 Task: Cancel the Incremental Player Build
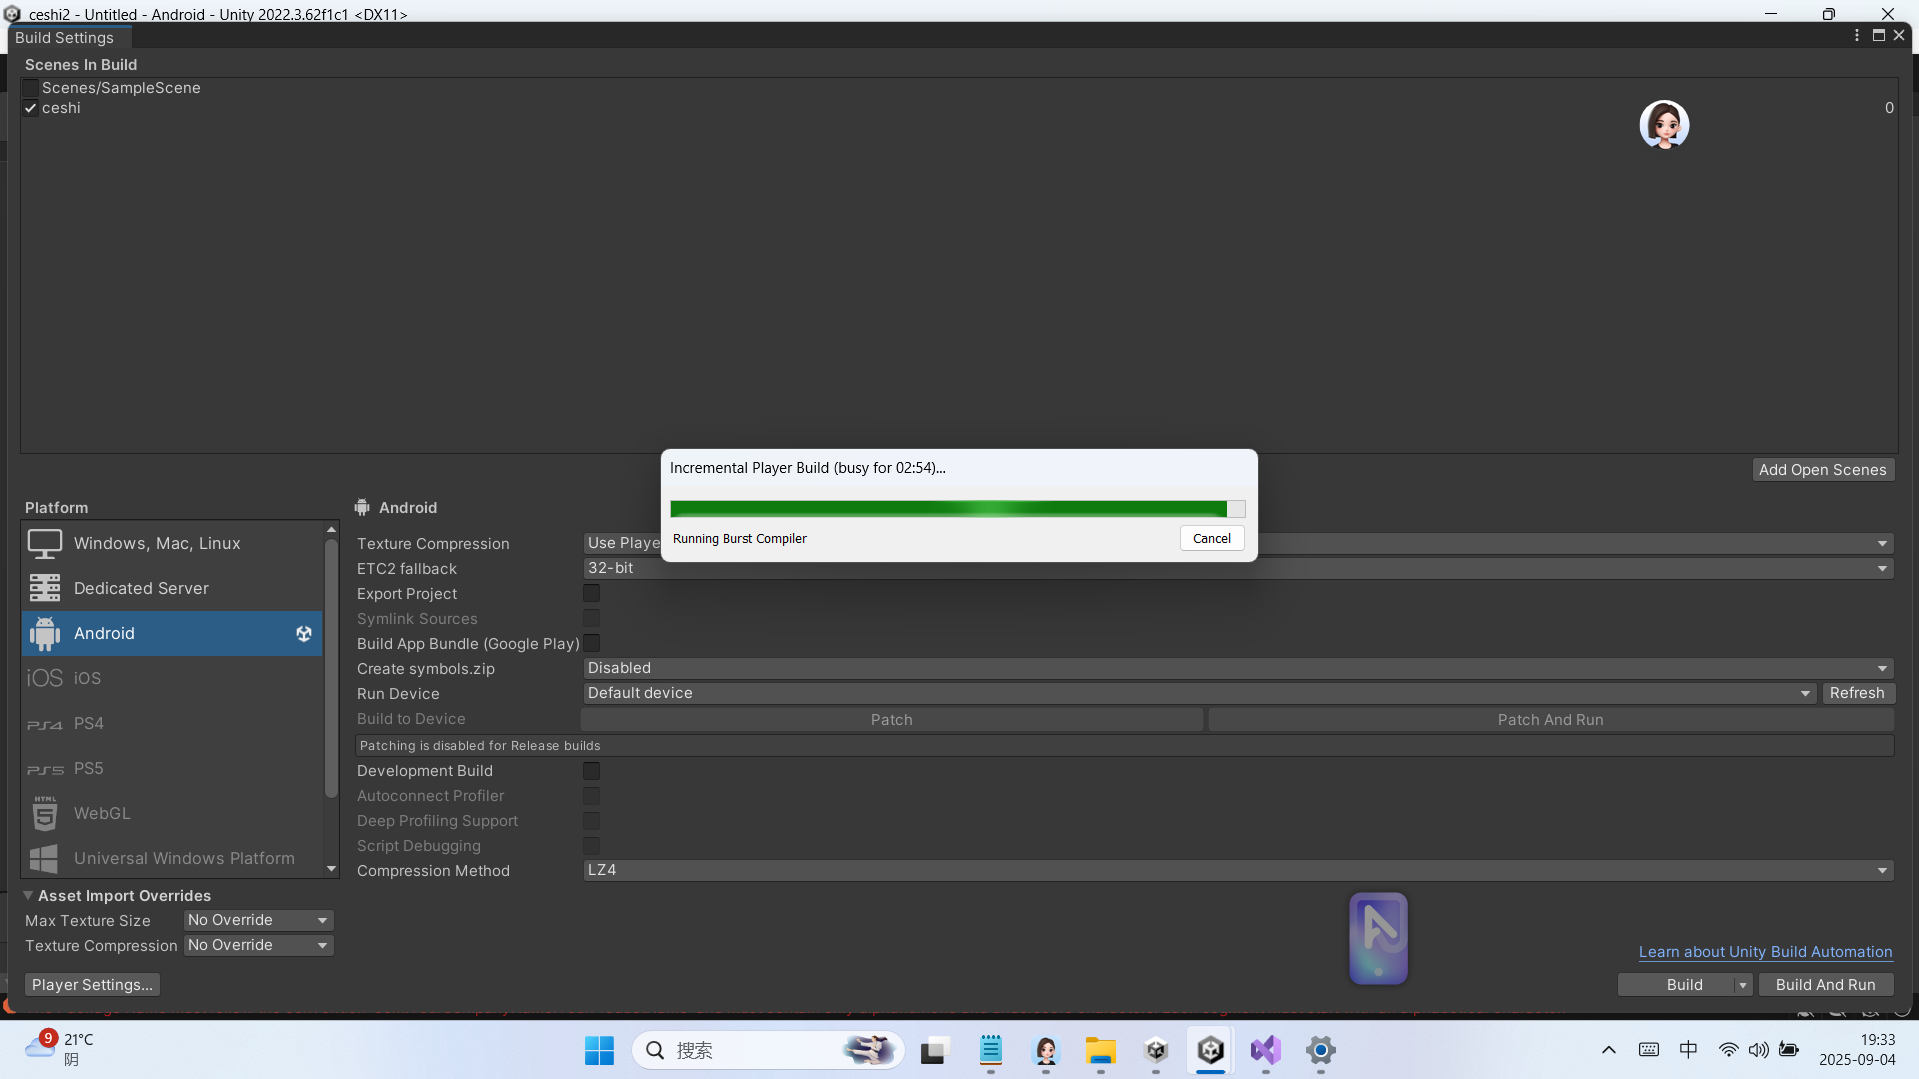coord(1212,539)
